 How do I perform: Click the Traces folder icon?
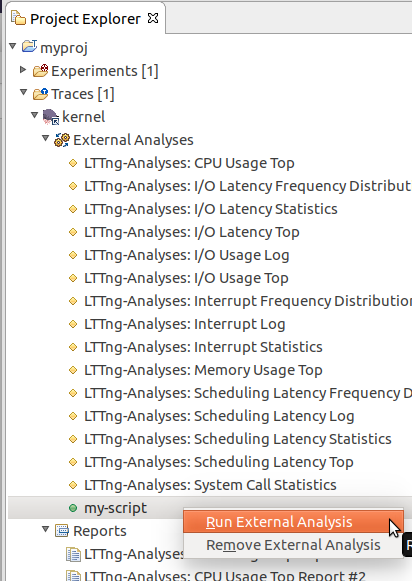coord(40,94)
